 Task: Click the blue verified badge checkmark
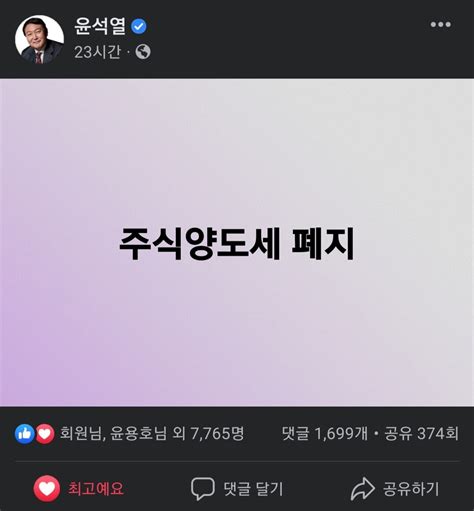click(139, 26)
